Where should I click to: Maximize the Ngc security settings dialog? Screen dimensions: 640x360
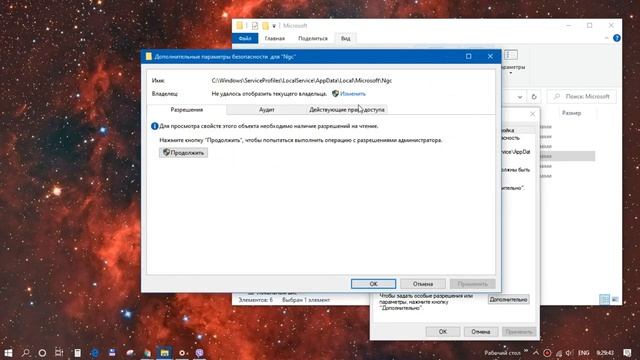click(x=469, y=56)
